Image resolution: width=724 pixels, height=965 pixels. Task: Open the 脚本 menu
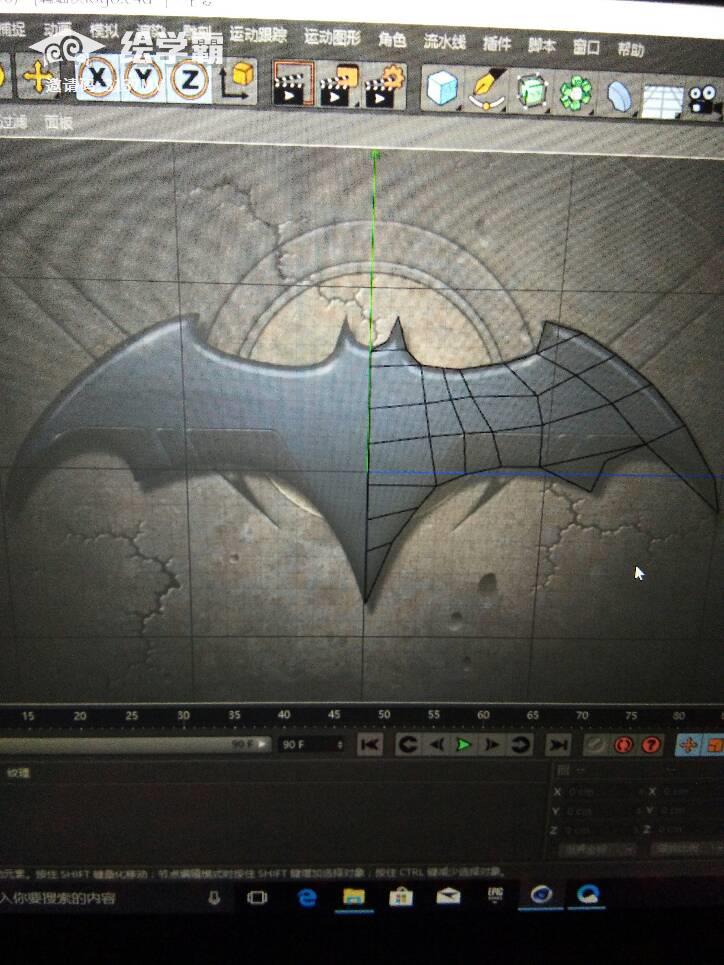click(x=542, y=46)
